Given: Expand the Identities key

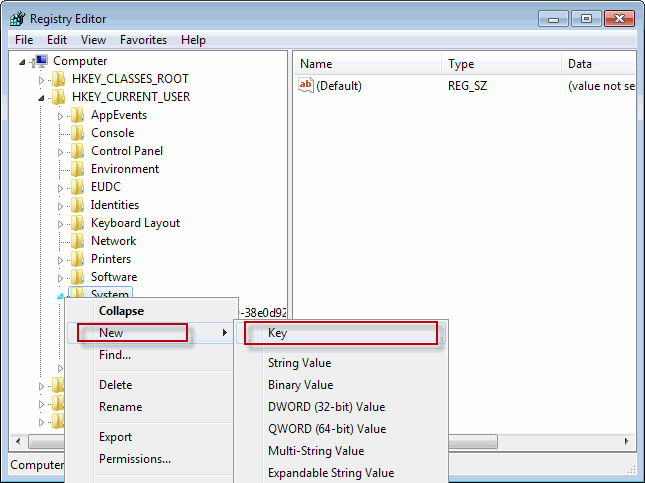Looking at the screenshot, I should click(x=60, y=206).
